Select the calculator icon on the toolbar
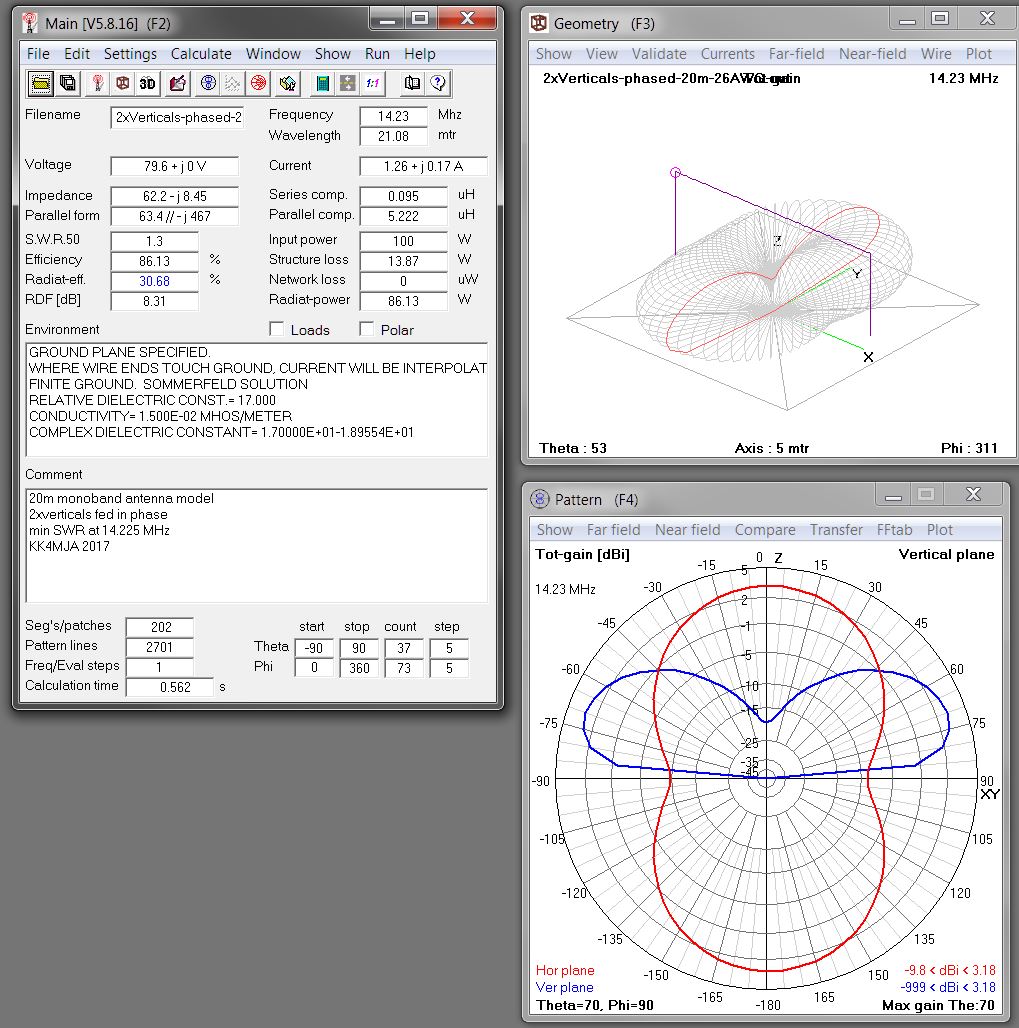This screenshot has height=1028, width=1019. click(323, 84)
